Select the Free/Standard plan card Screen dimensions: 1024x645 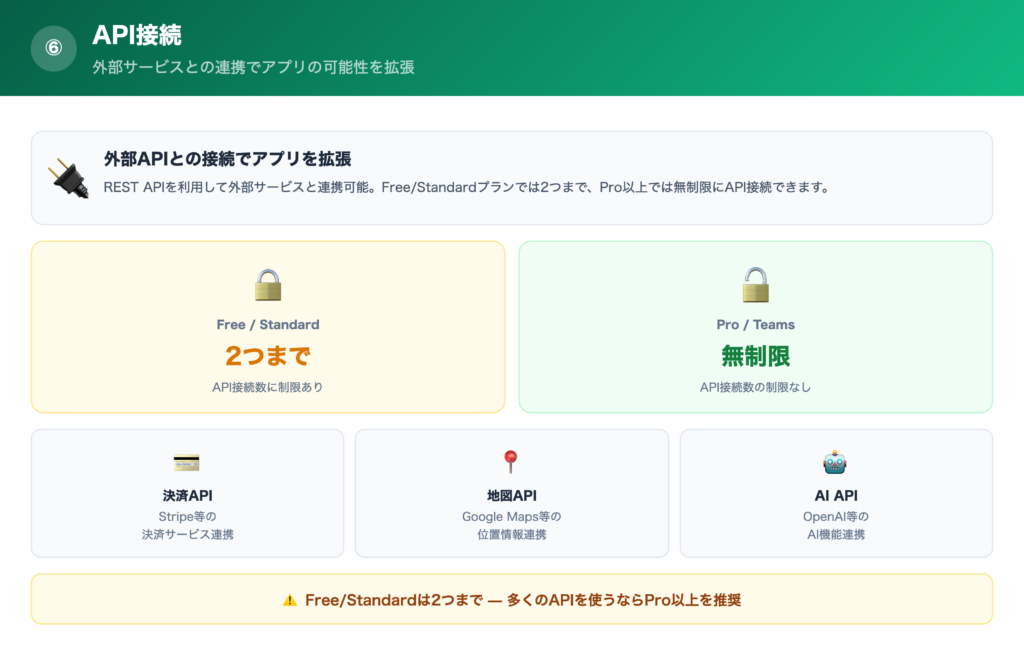267,325
